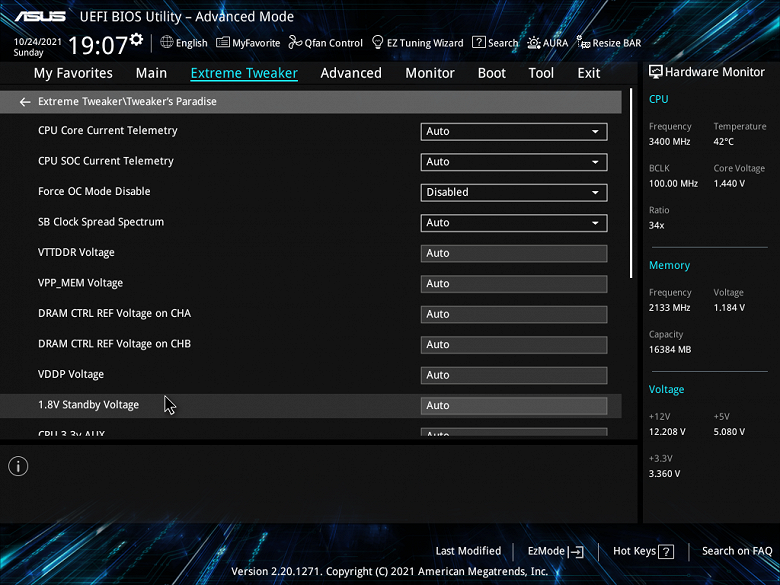Switch to the Exit tab
Screen dimensions: 780x585
(588, 73)
